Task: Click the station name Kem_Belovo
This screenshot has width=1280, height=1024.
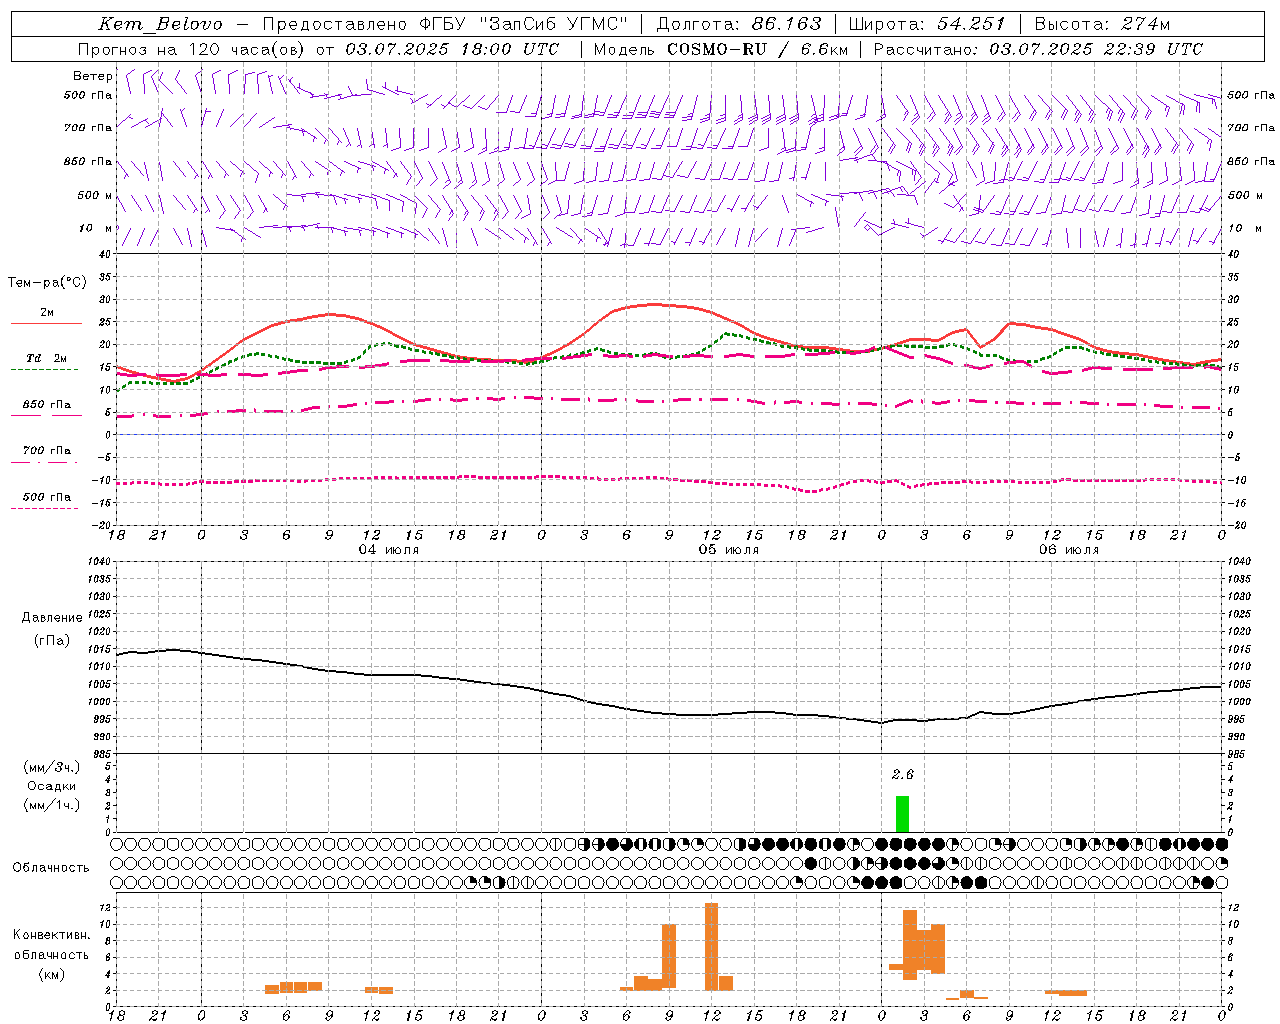Action: (160, 24)
